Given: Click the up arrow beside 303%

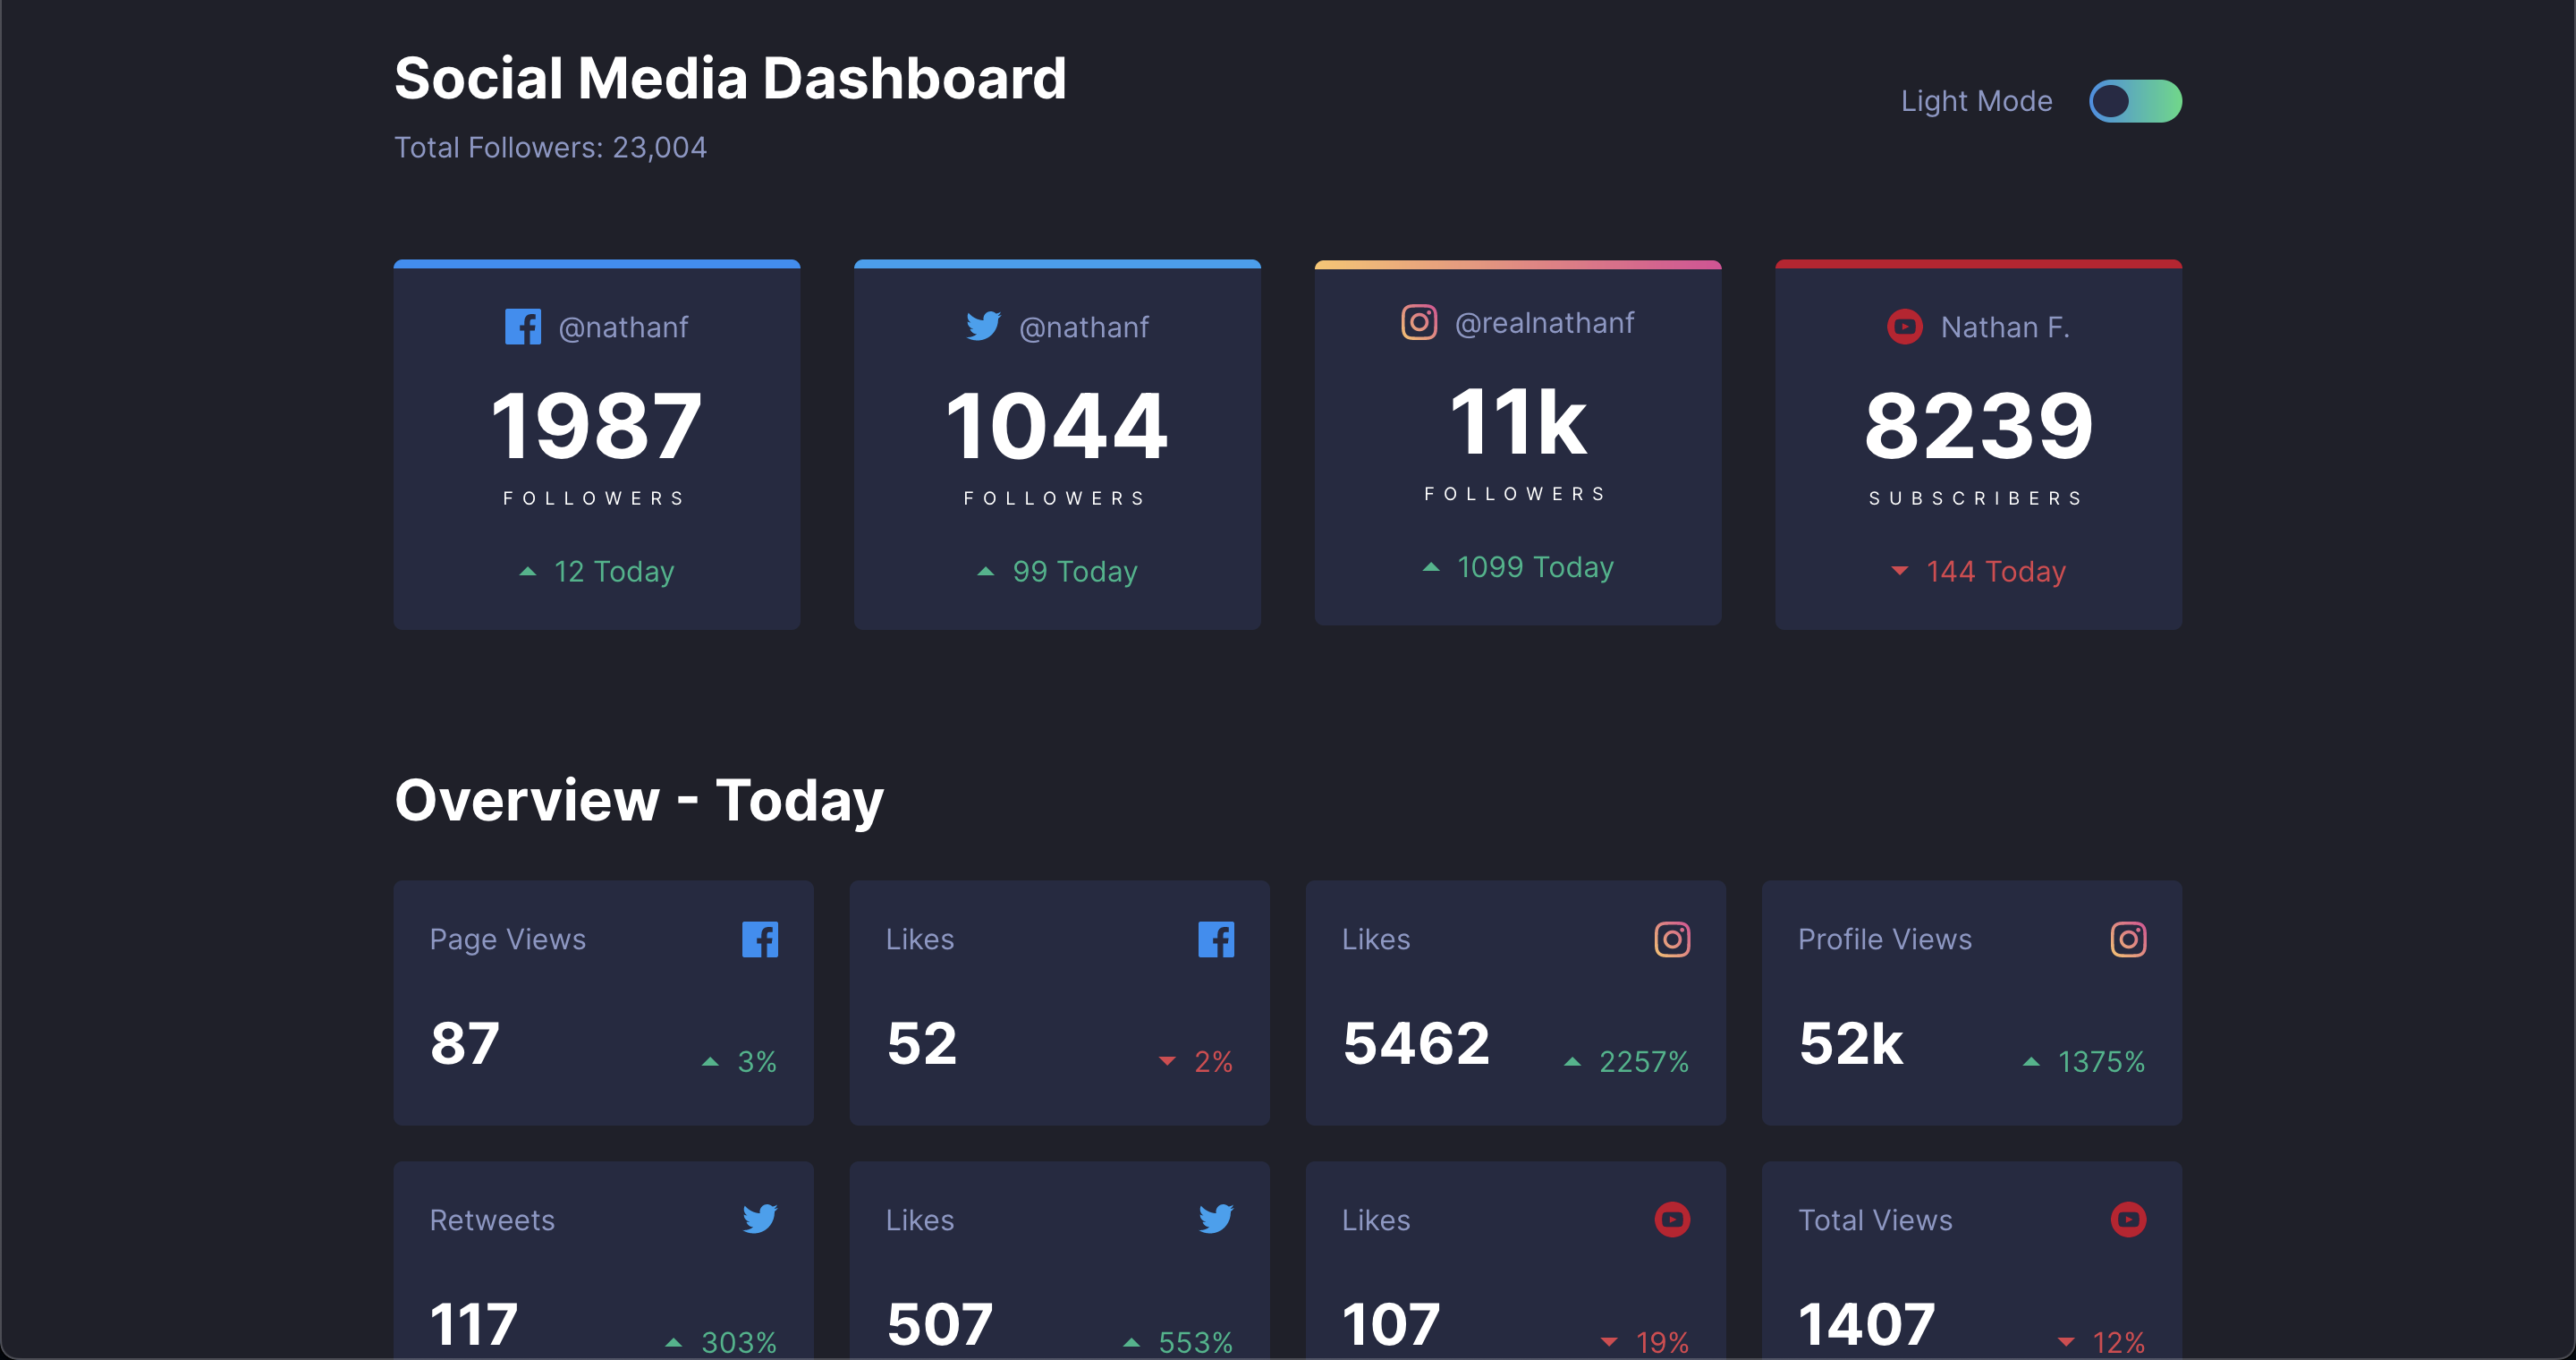Looking at the screenshot, I should [x=674, y=1343].
